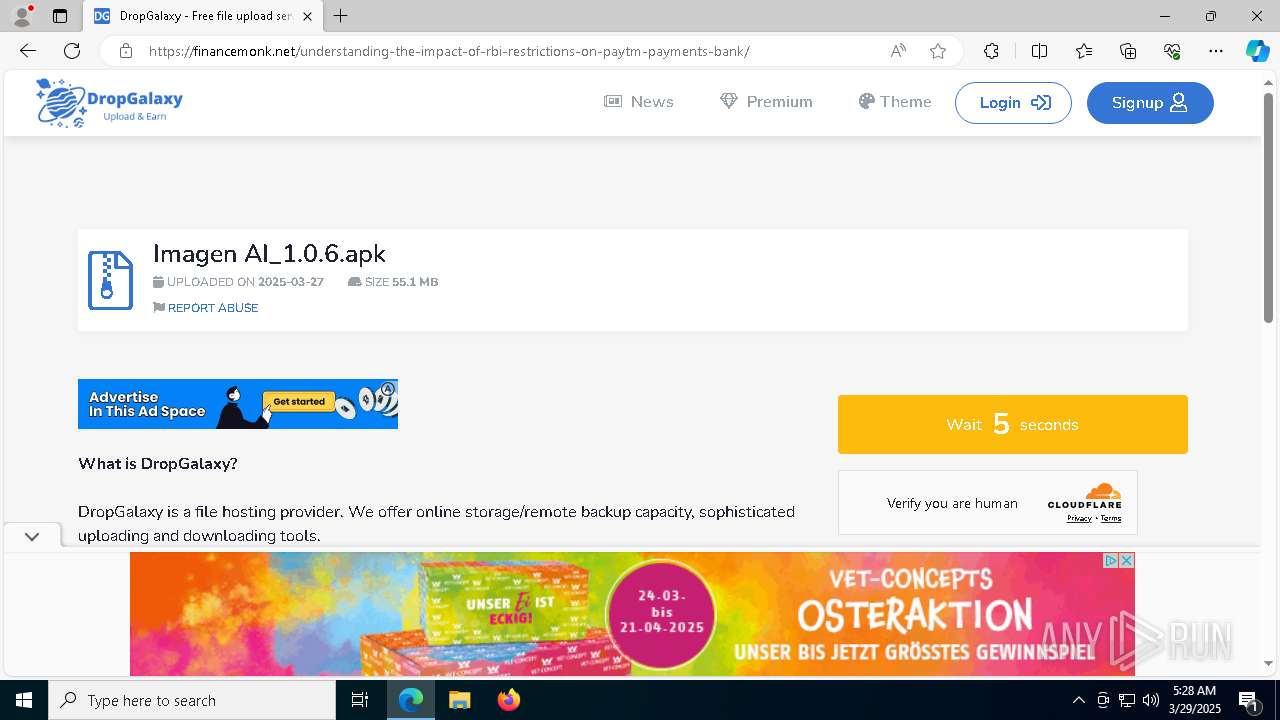Open the News menu item

(x=639, y=102)
